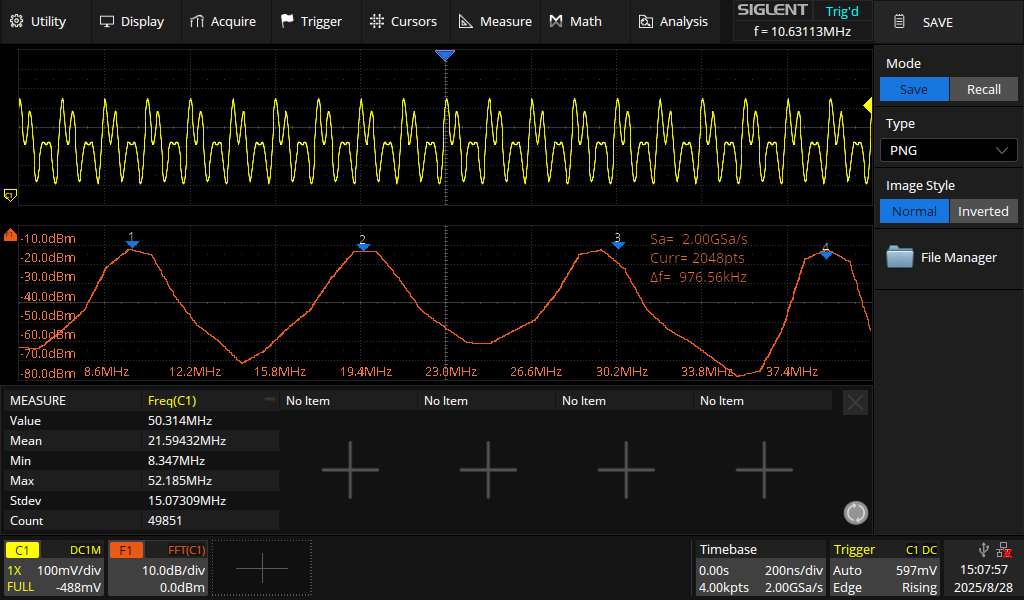Click the orange FFT reference level marker
The width and height of the screenshot is (1024, 600).
point(11,236)
